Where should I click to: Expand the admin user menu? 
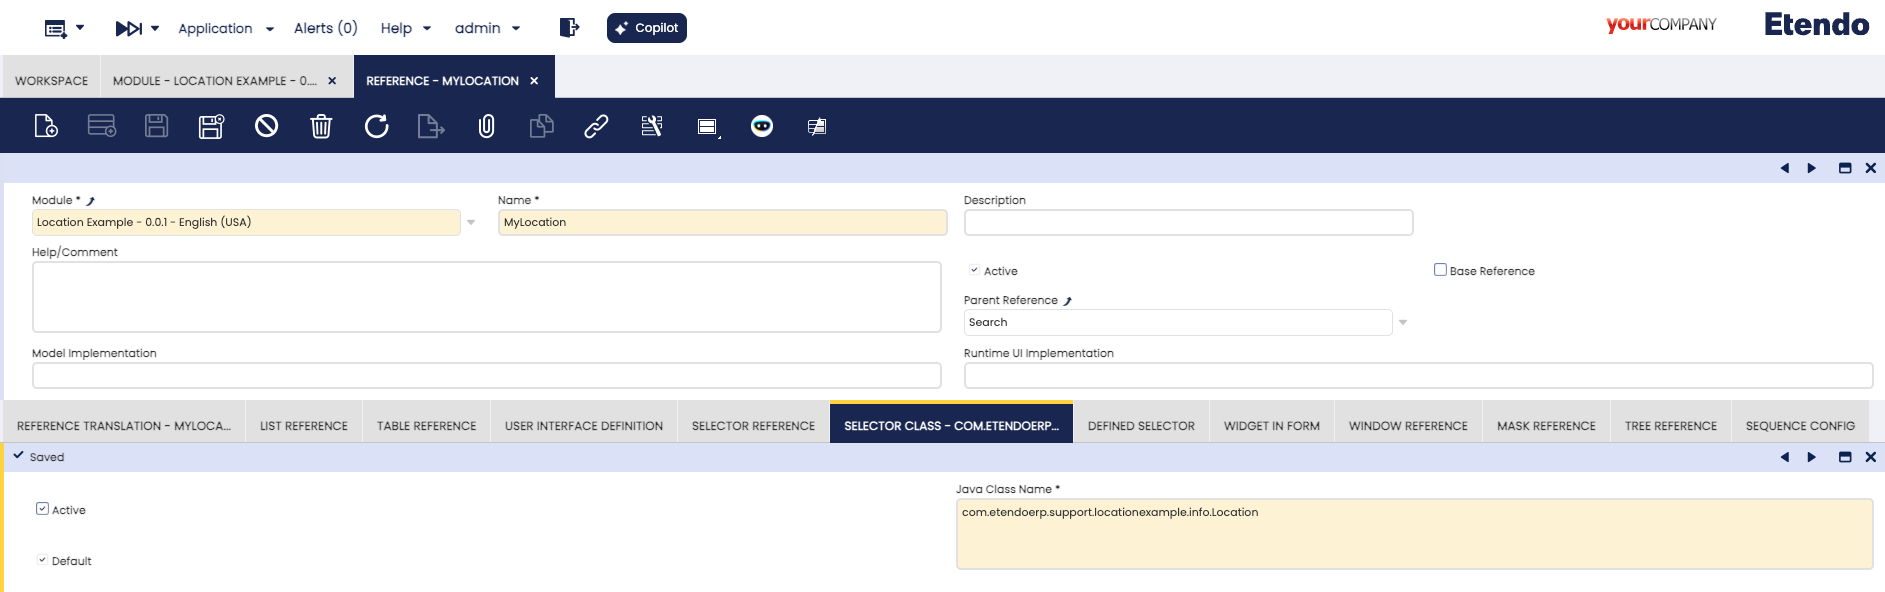(487, 28)
